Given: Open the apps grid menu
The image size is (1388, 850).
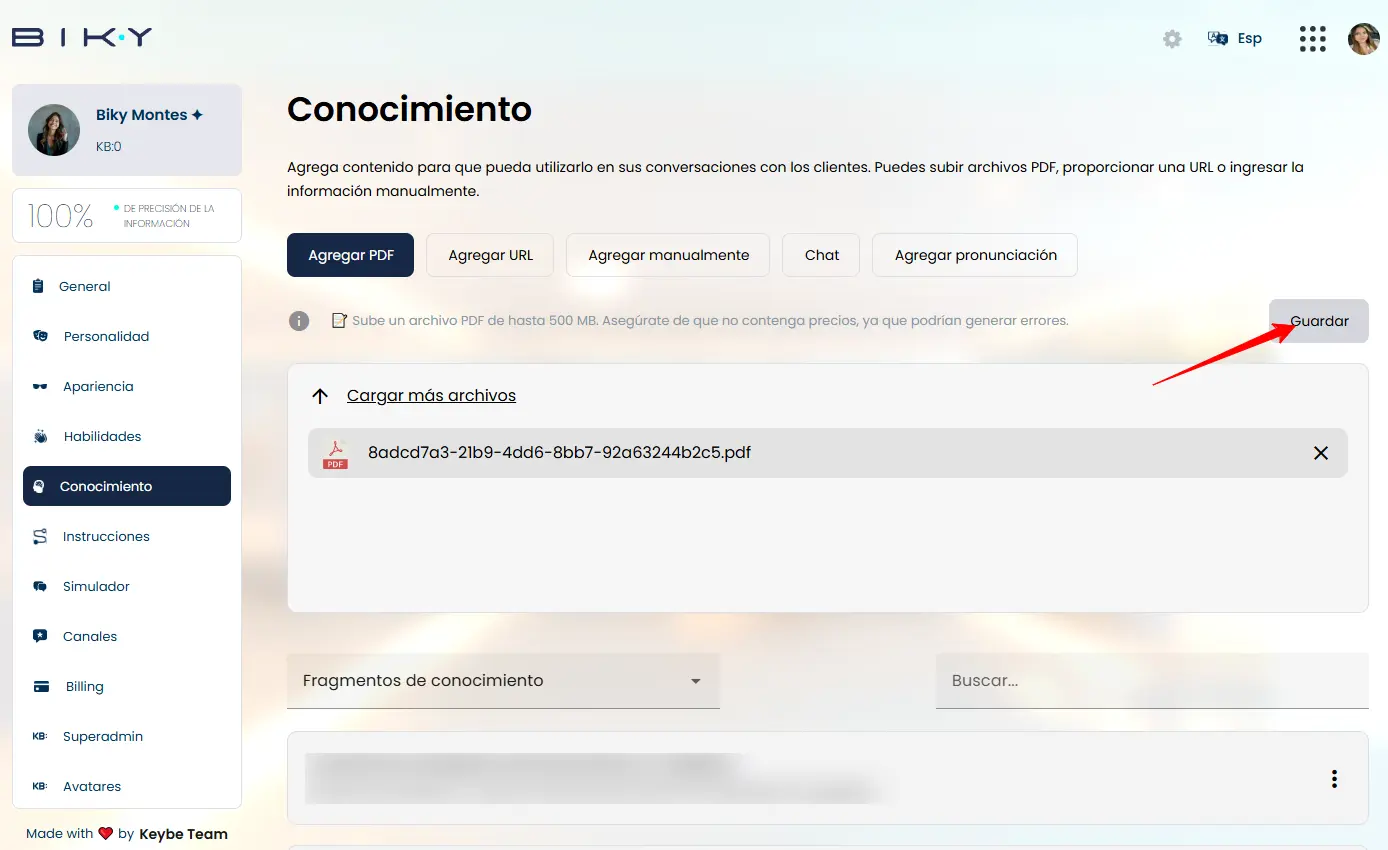Looking at the screenshot, I should click(x=1312, y=39).
